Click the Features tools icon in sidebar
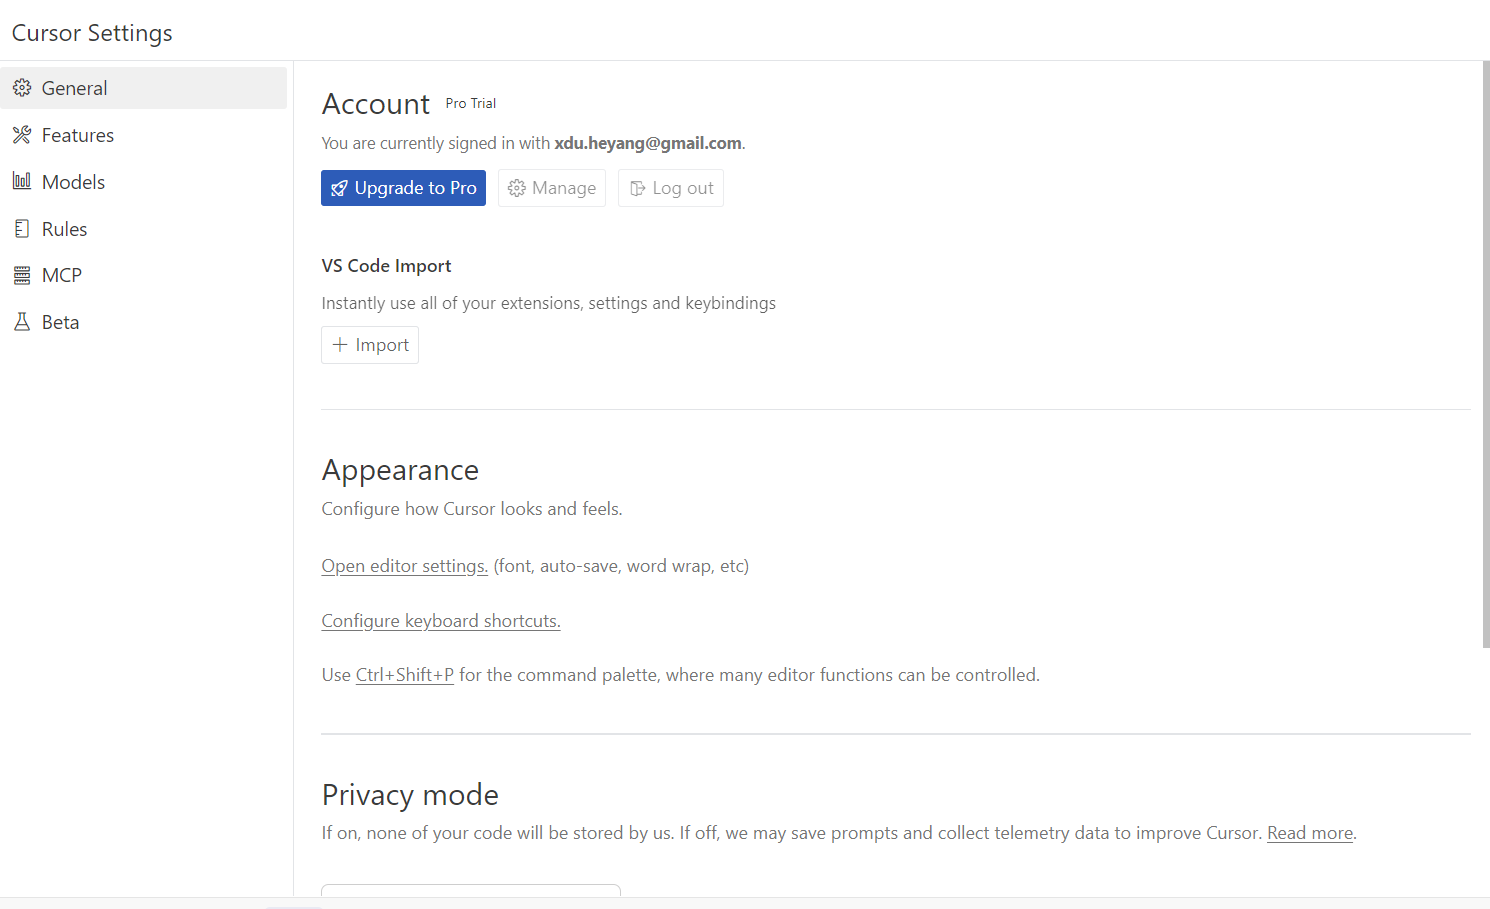 (22, 135)
